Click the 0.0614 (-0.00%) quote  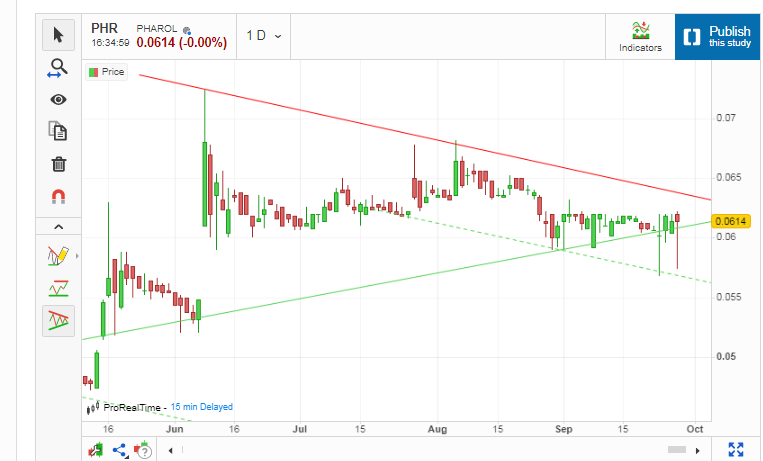coord(182,43)
